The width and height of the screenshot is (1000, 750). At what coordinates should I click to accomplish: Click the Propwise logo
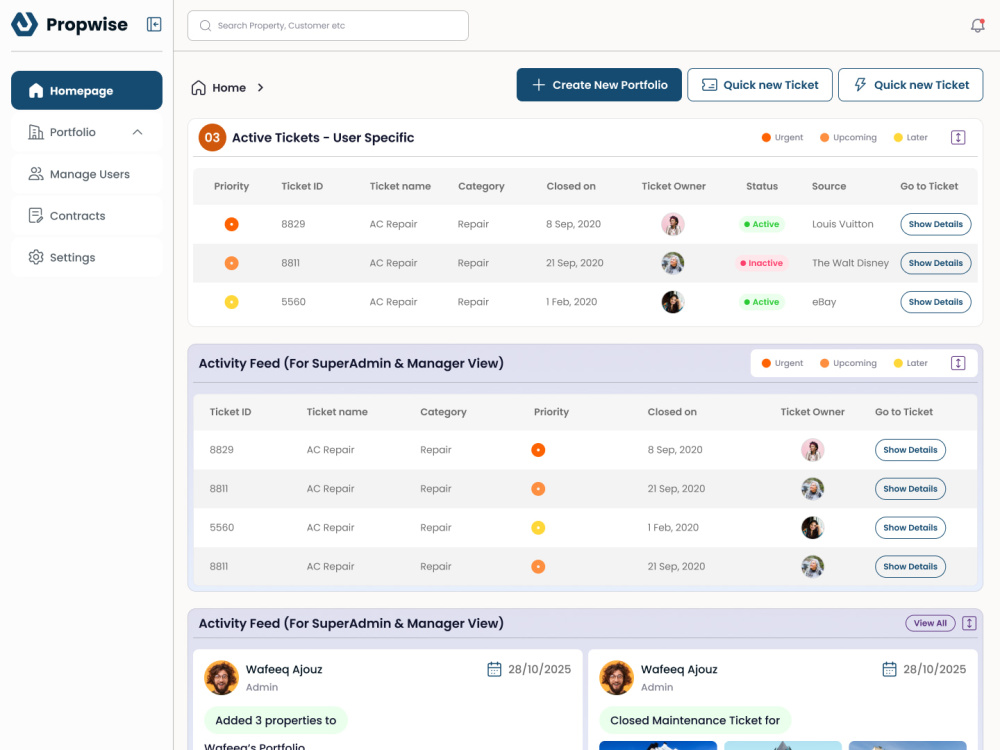pyautogui.click(x=69, y=24)
